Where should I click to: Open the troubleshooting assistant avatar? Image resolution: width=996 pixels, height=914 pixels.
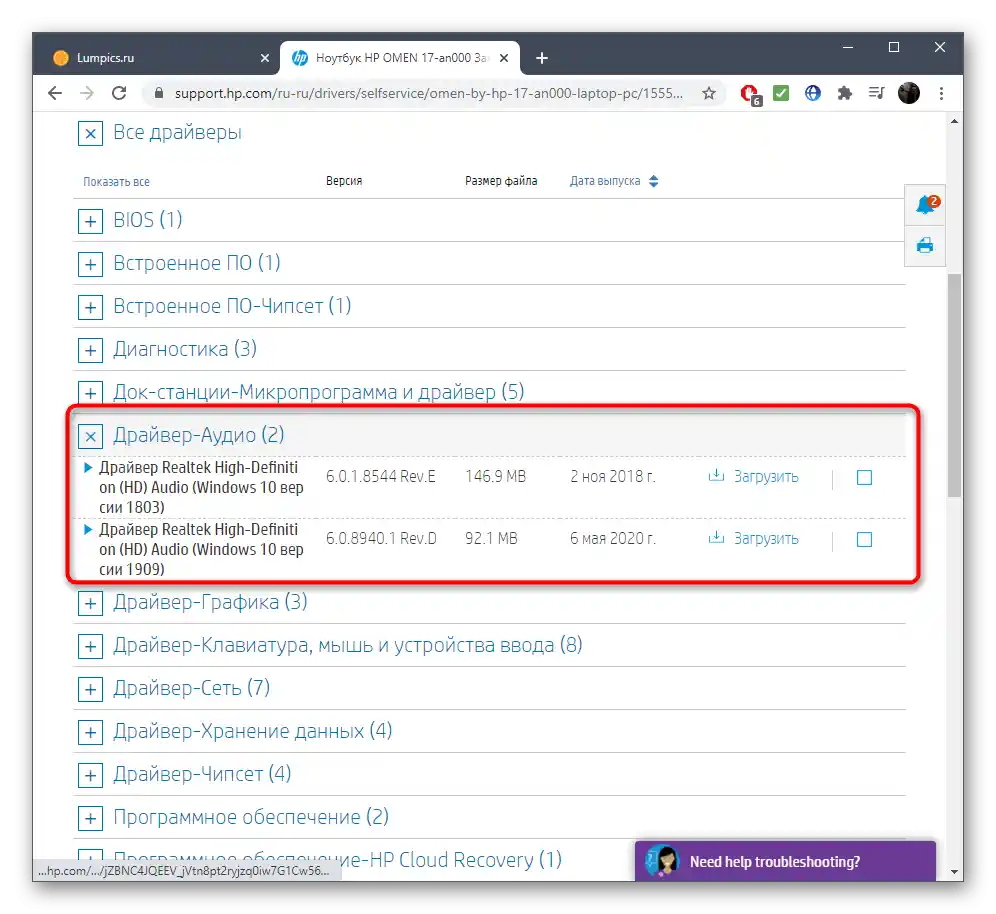click(x=662, y=861)
